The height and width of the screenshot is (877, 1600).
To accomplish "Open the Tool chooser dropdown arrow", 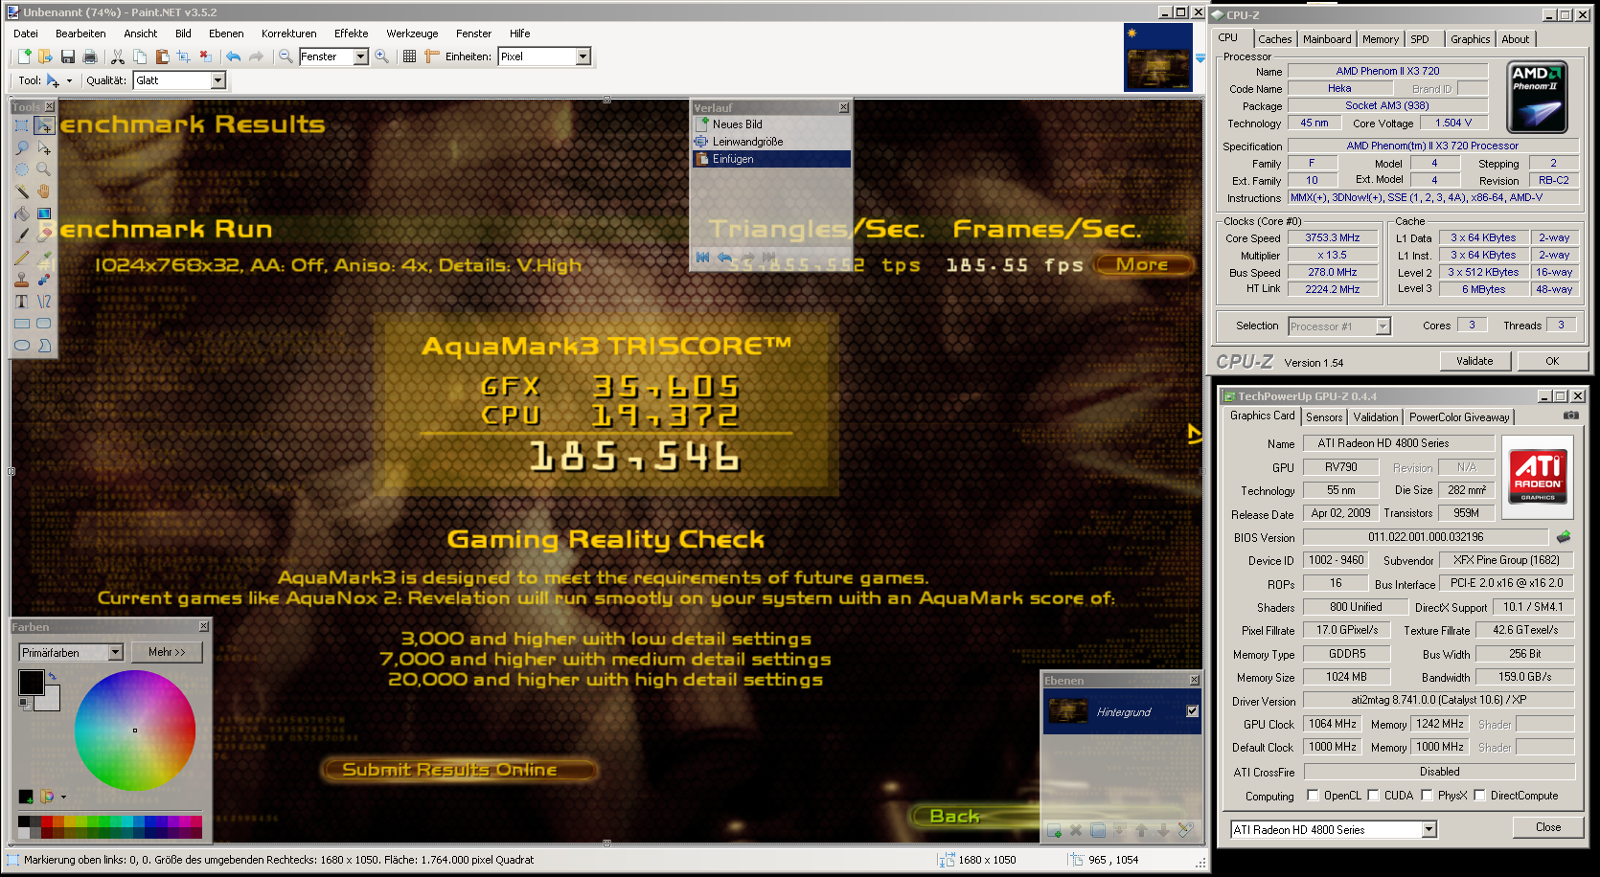I will coord(69,81).
